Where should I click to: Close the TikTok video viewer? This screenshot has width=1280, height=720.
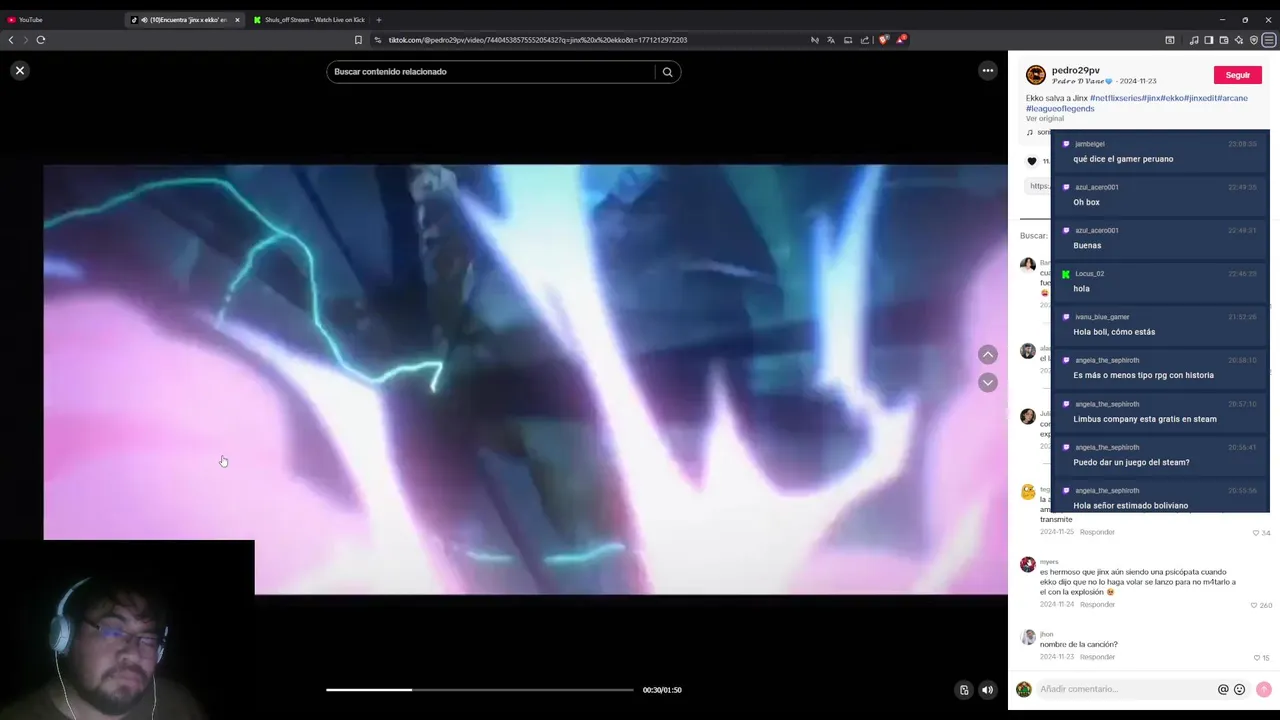(x=20, y=70)
